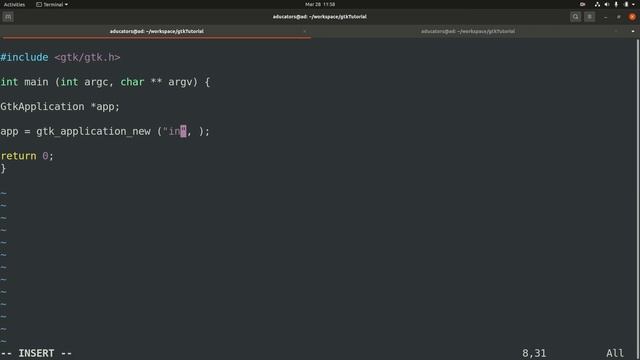Switch to the first active gtkTutorial tab
The width and height of the screenshot is (640, 360).
tap(156, 31)
